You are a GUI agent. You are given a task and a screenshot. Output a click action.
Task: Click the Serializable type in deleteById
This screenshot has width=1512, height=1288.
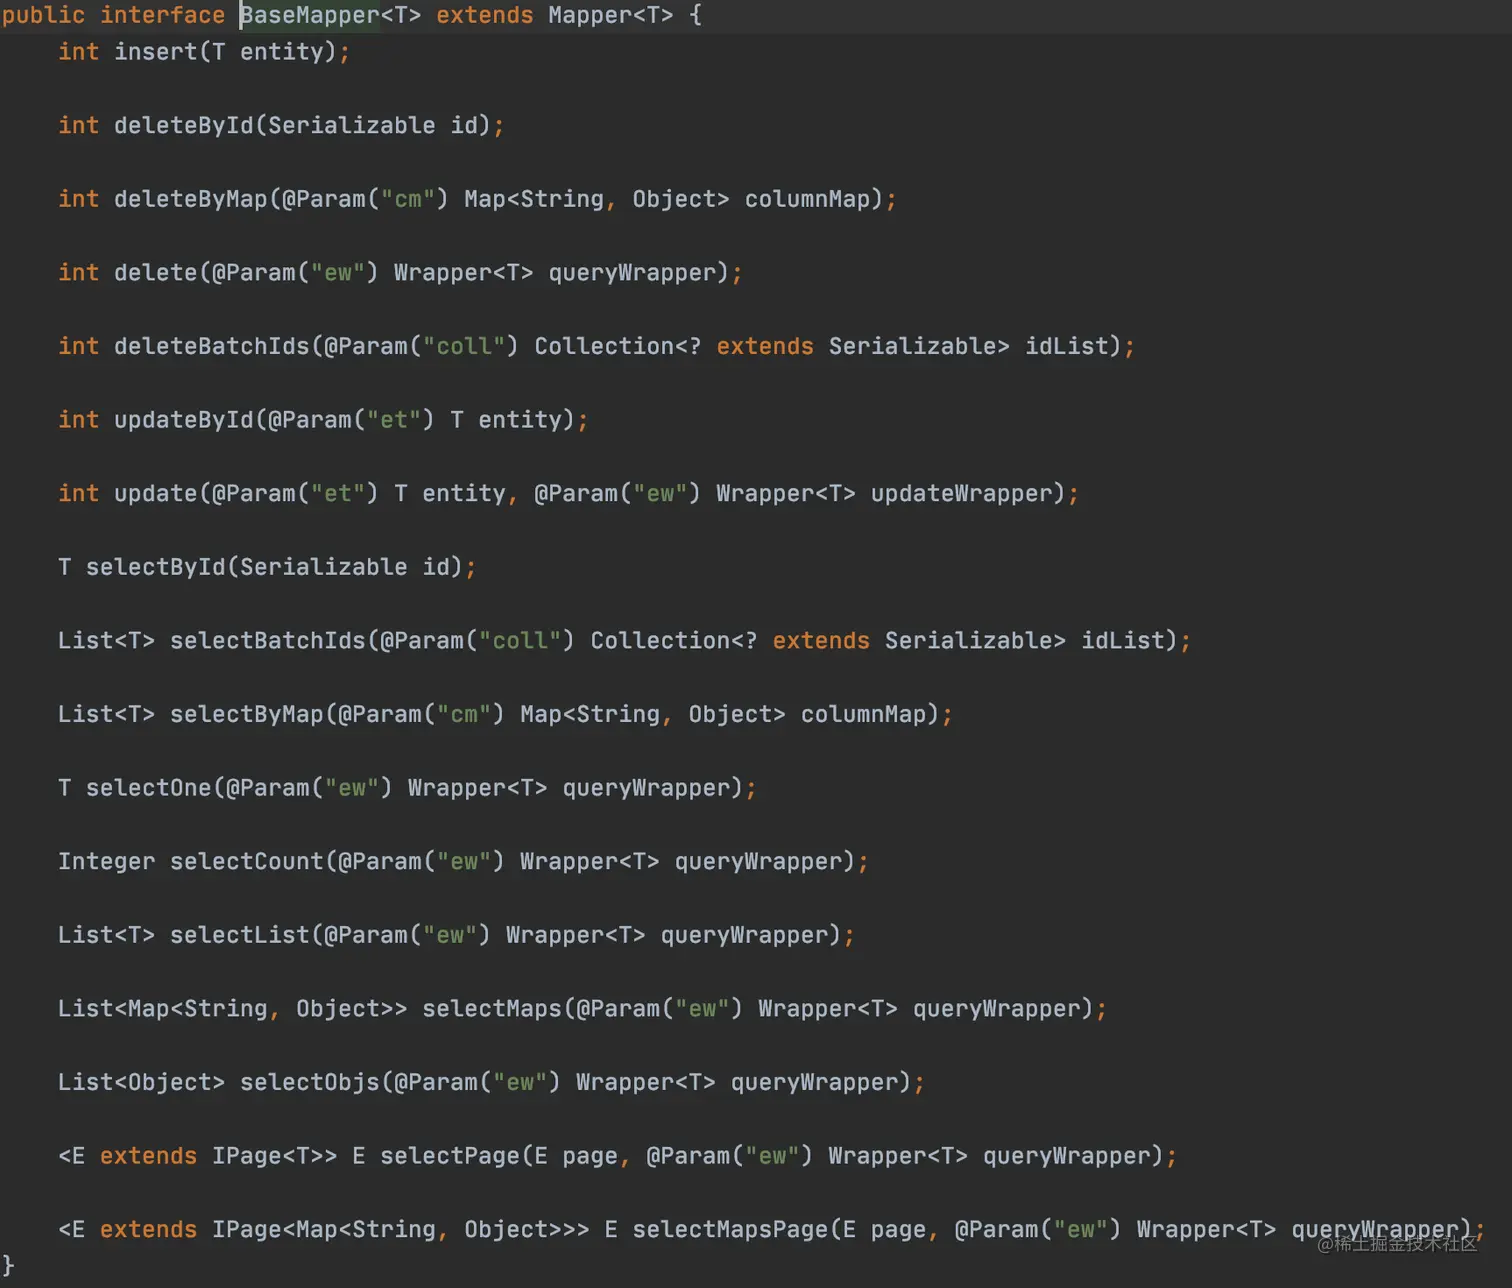[x=352, y=125]
